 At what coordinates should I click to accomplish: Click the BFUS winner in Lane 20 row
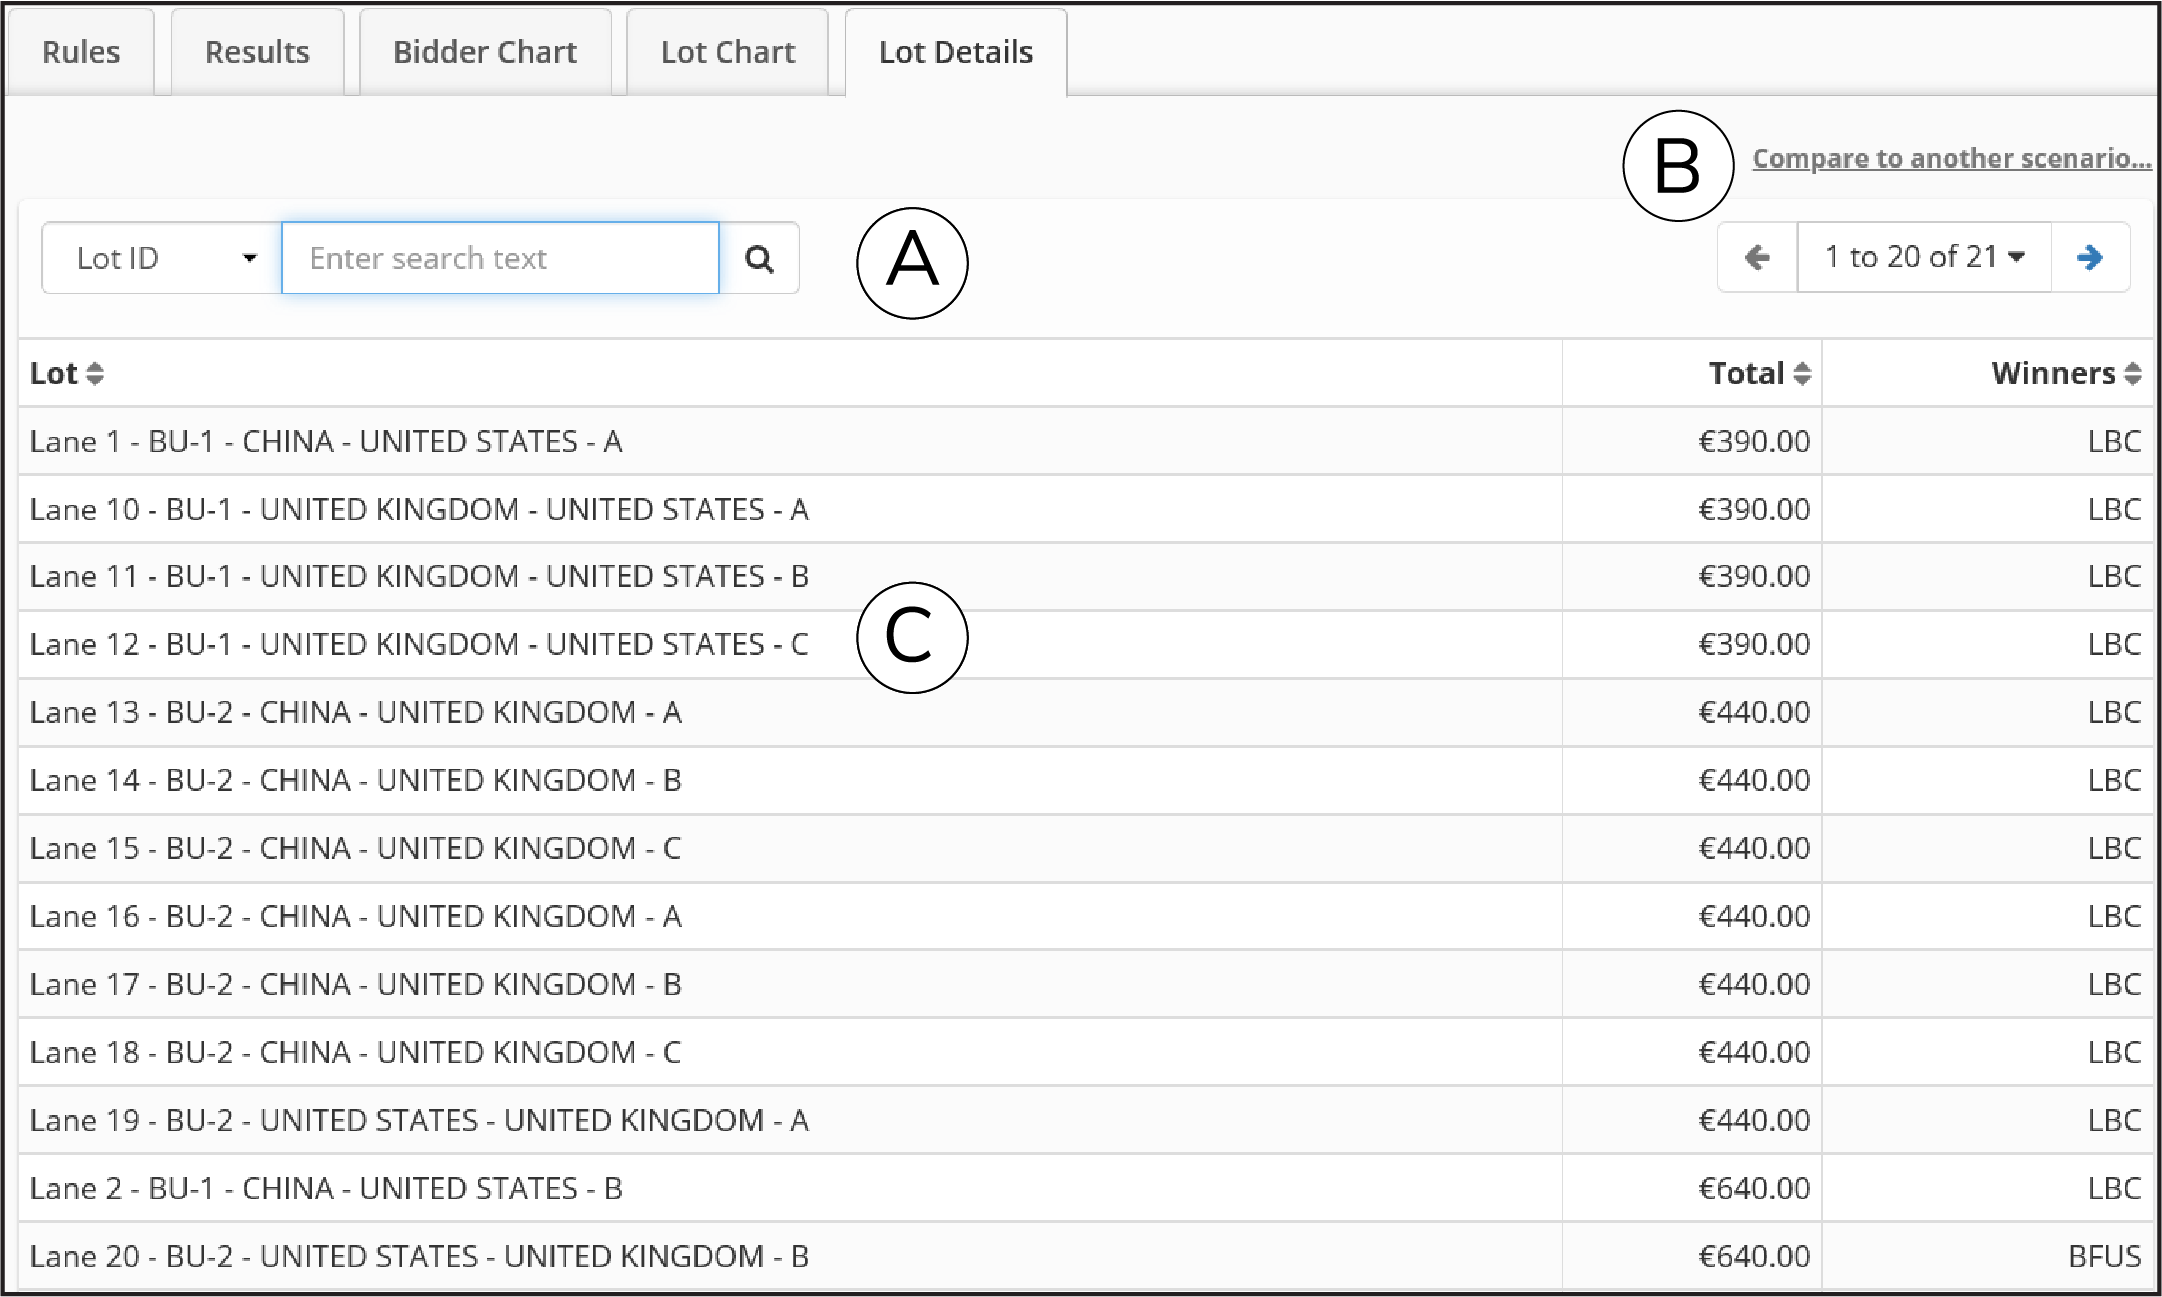pyautogui.click(x=2105, y=1257)
